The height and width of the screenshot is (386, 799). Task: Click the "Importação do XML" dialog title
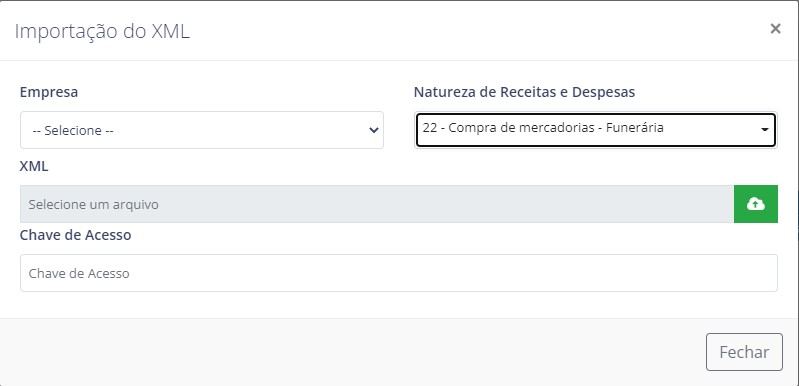coord(102,31)
